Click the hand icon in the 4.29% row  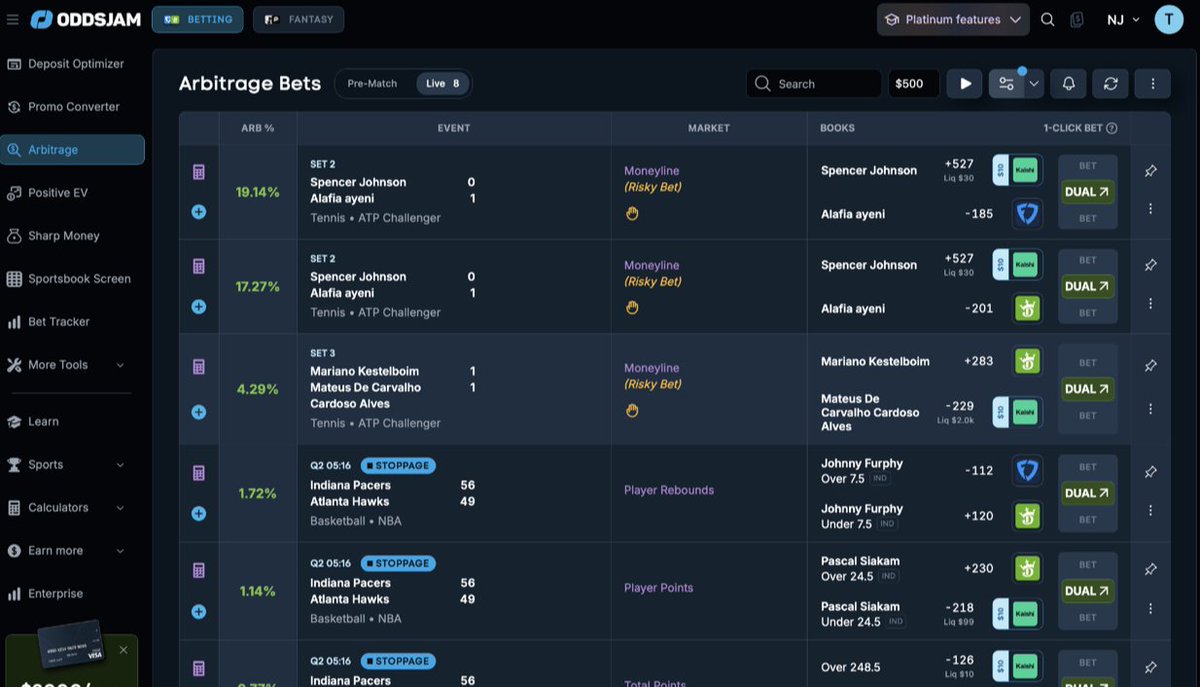point(632,410)
